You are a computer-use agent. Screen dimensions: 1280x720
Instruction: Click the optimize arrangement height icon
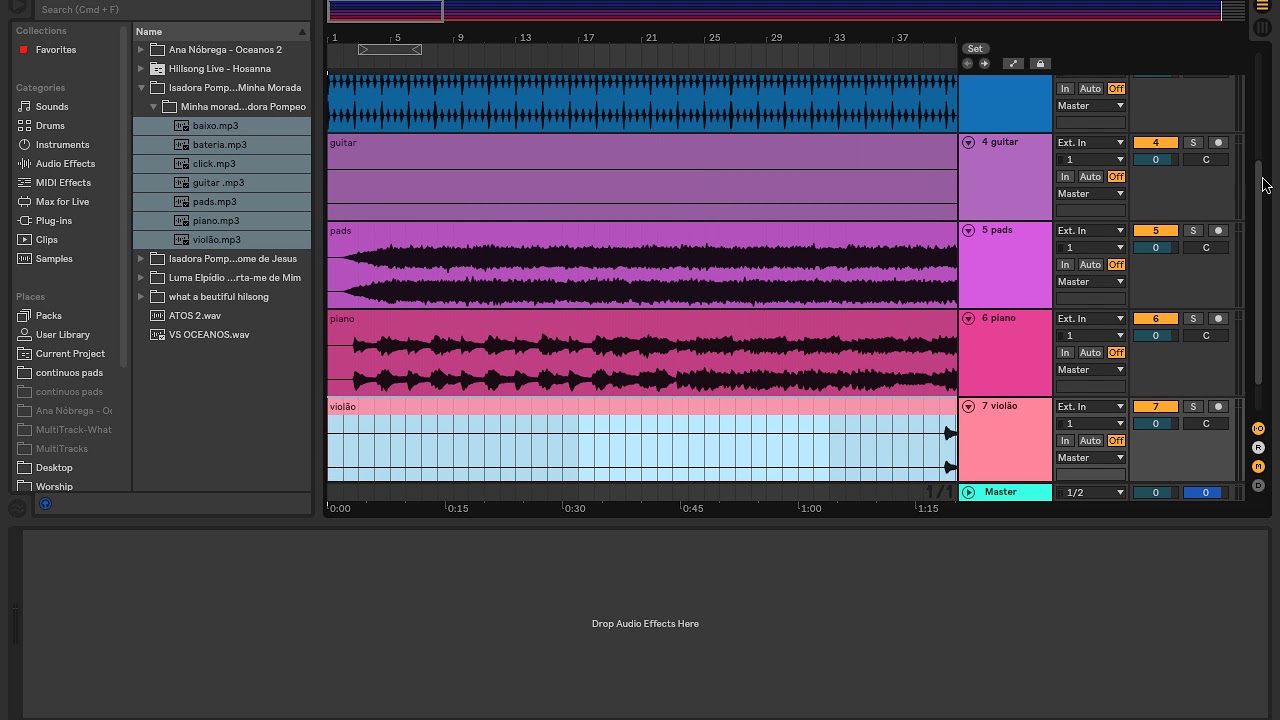pyautogui.click(x=1013, y=64)
